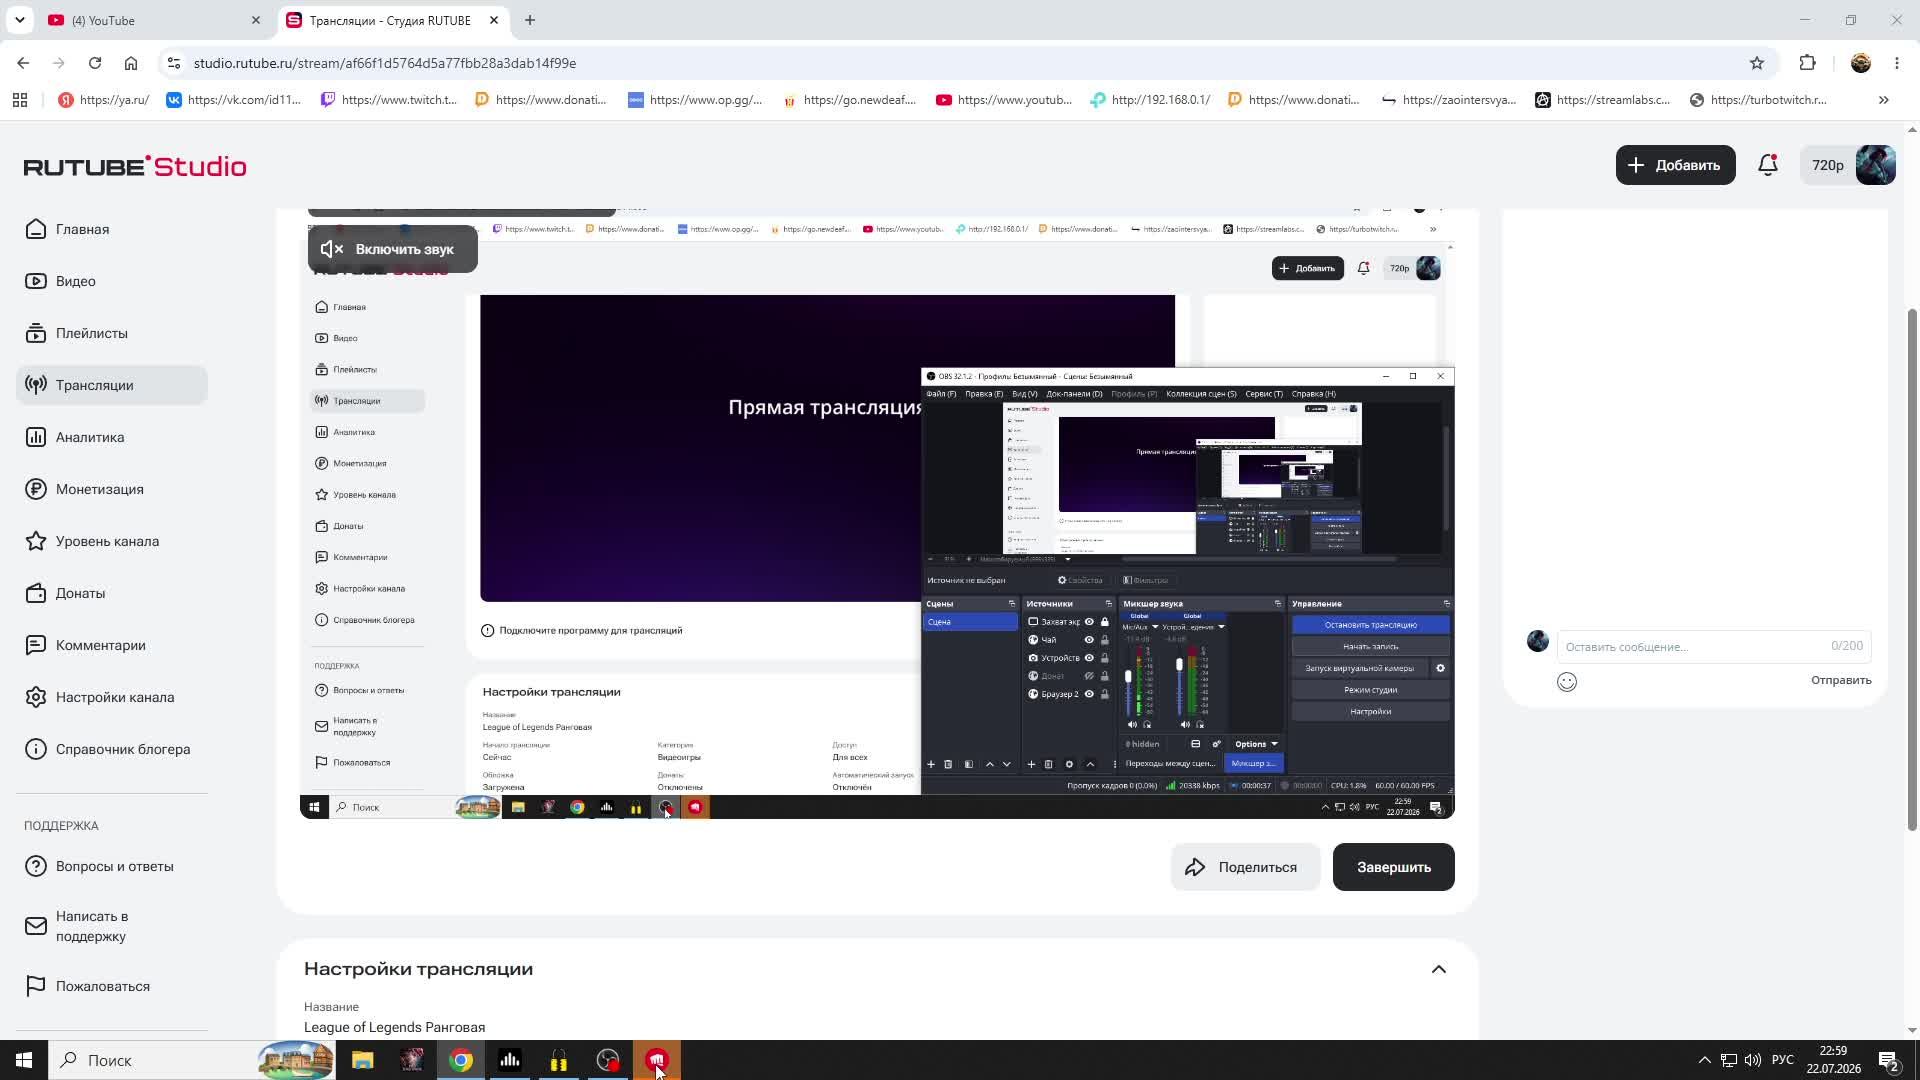Open the 720p channel avatar menu
This screenshot has height=1080, width=1920.
[x=1848, y=165]
